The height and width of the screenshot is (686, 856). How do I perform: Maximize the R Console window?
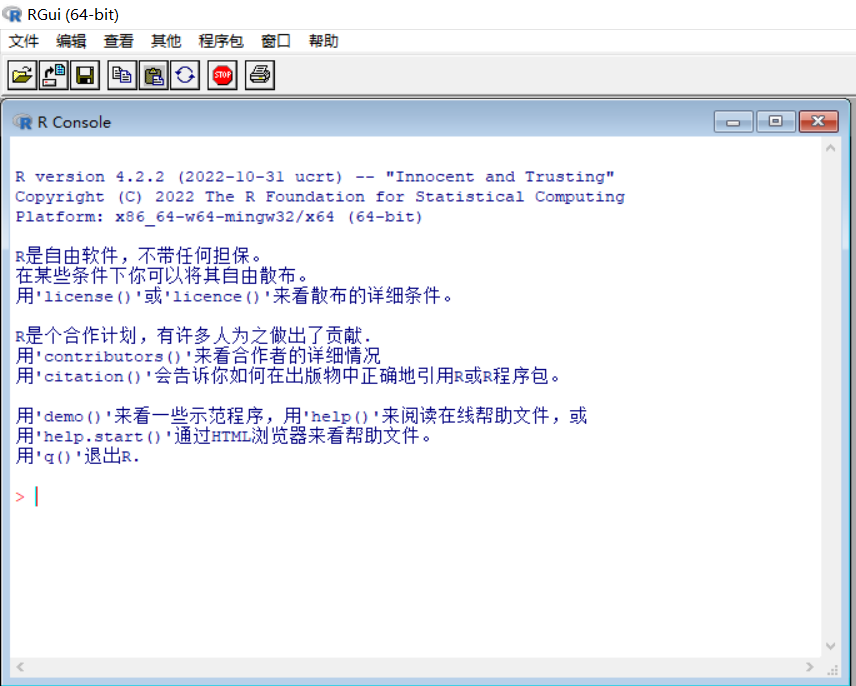pos(775,122)
